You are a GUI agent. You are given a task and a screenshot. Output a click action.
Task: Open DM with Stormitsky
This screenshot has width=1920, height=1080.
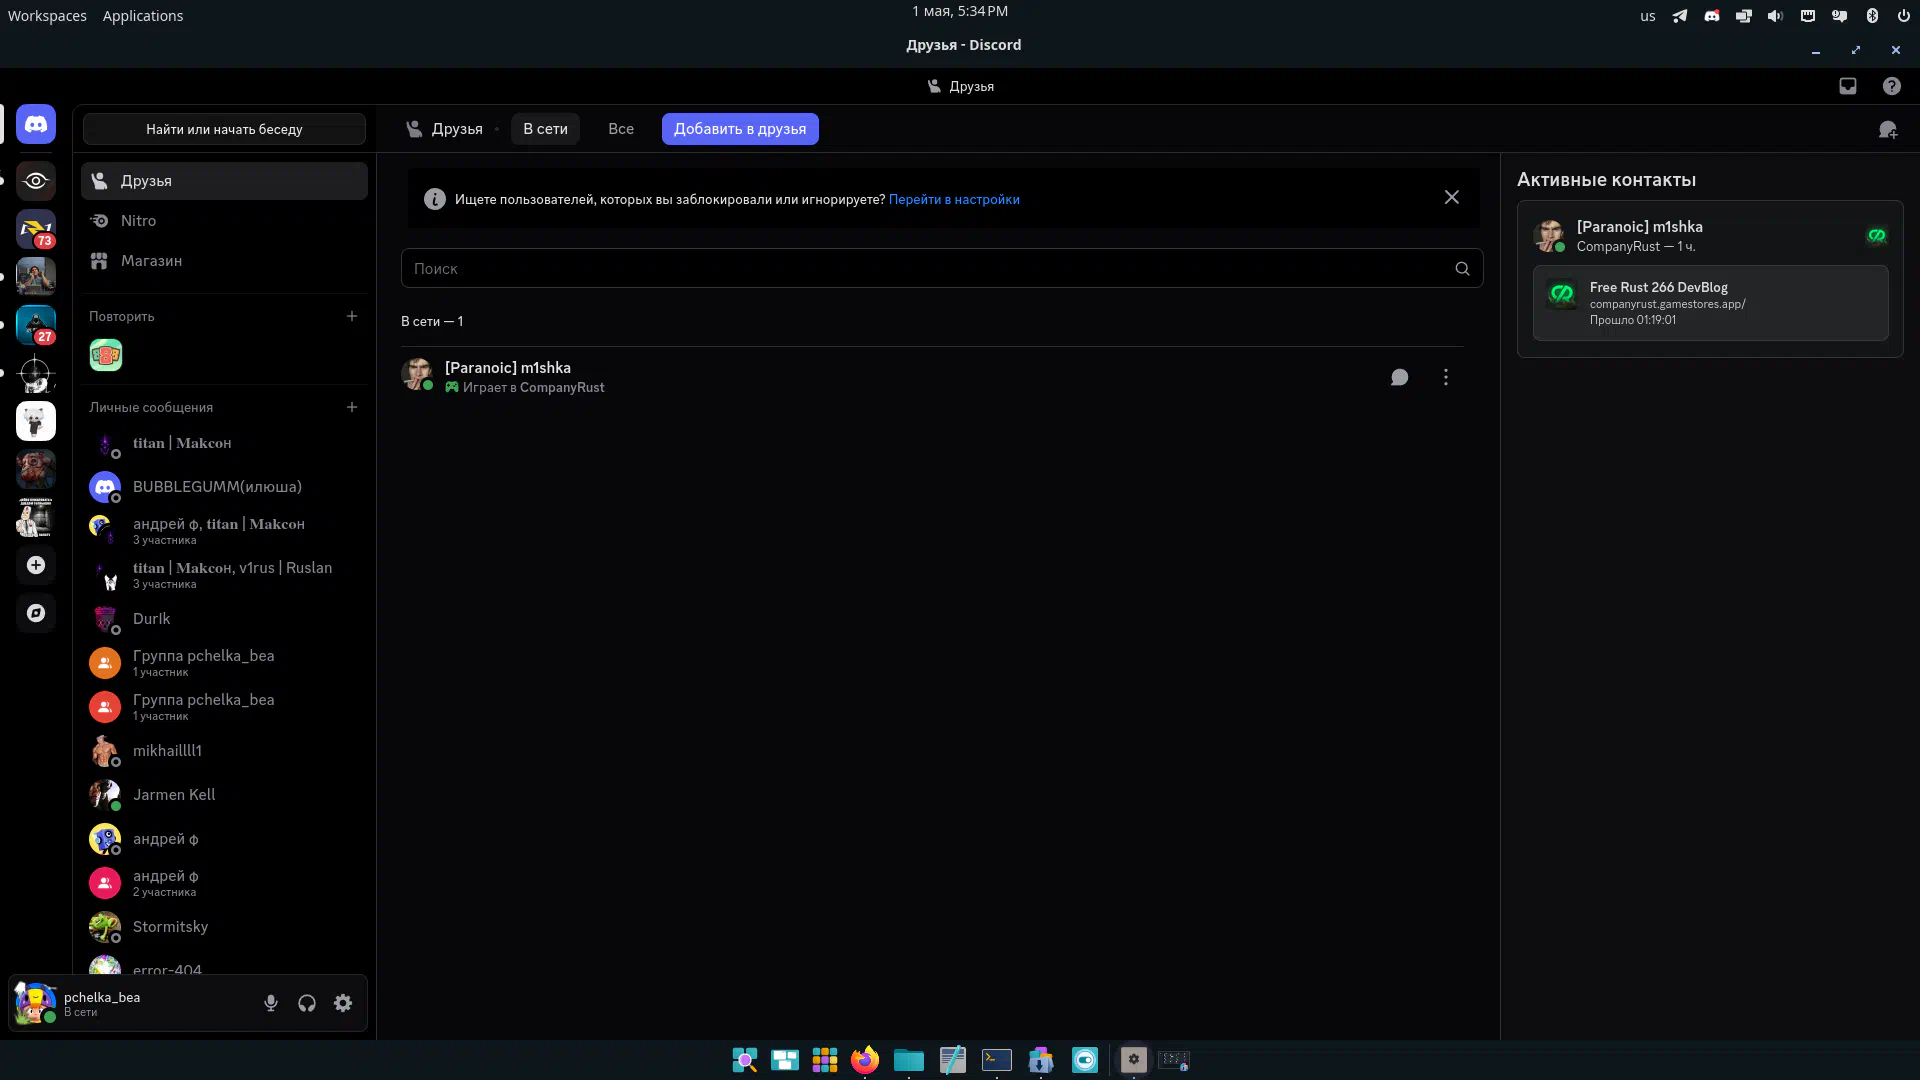point(224,927)
